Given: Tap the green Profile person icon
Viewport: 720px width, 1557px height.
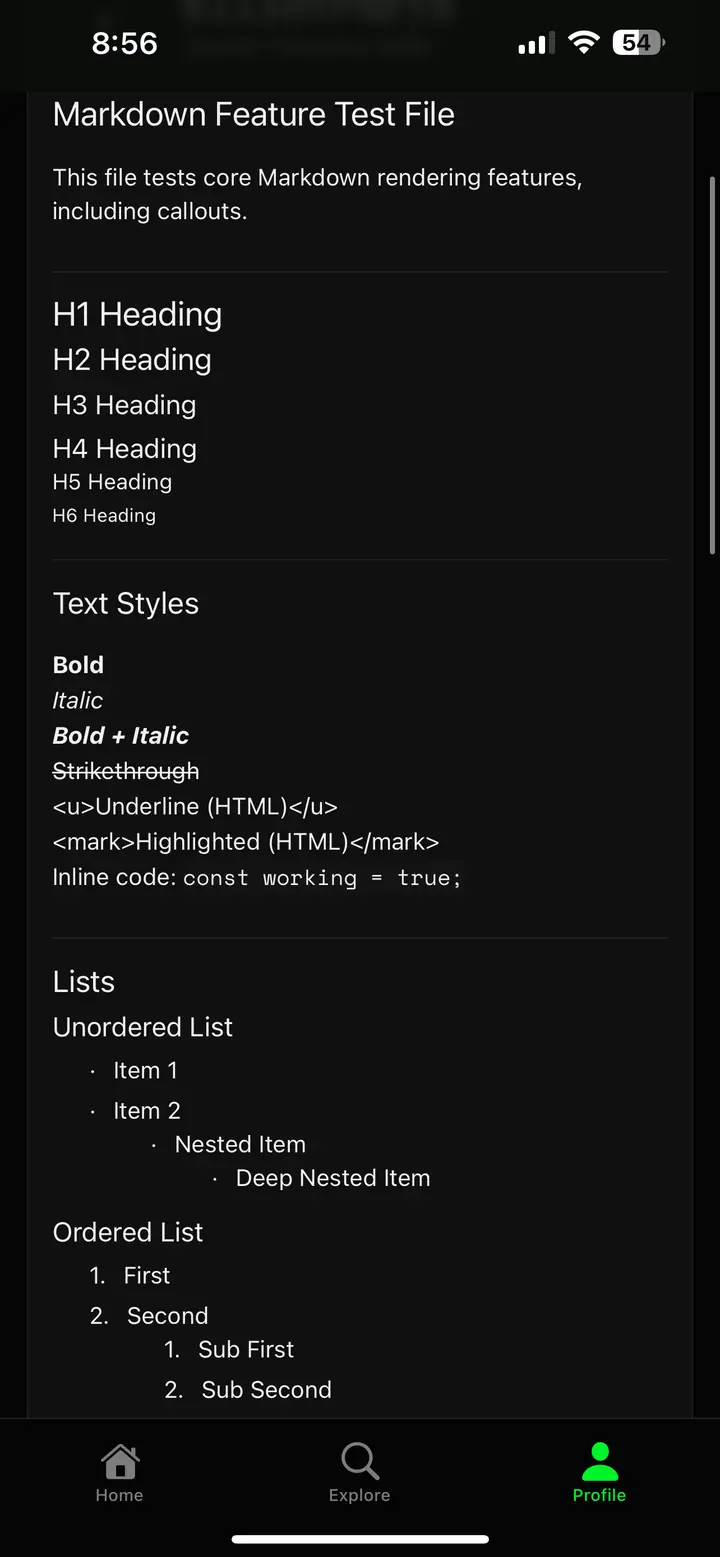Looking at the screenshot, I should click(599, 1460).
